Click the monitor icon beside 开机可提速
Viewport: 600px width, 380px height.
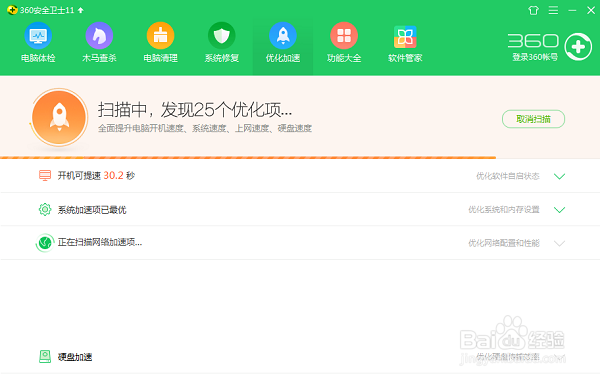45,175
